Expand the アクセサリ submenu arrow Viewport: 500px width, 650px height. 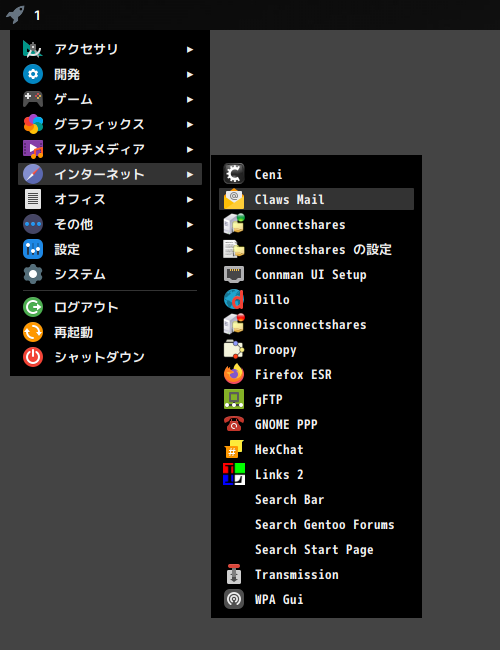click(x=190, y=50)
